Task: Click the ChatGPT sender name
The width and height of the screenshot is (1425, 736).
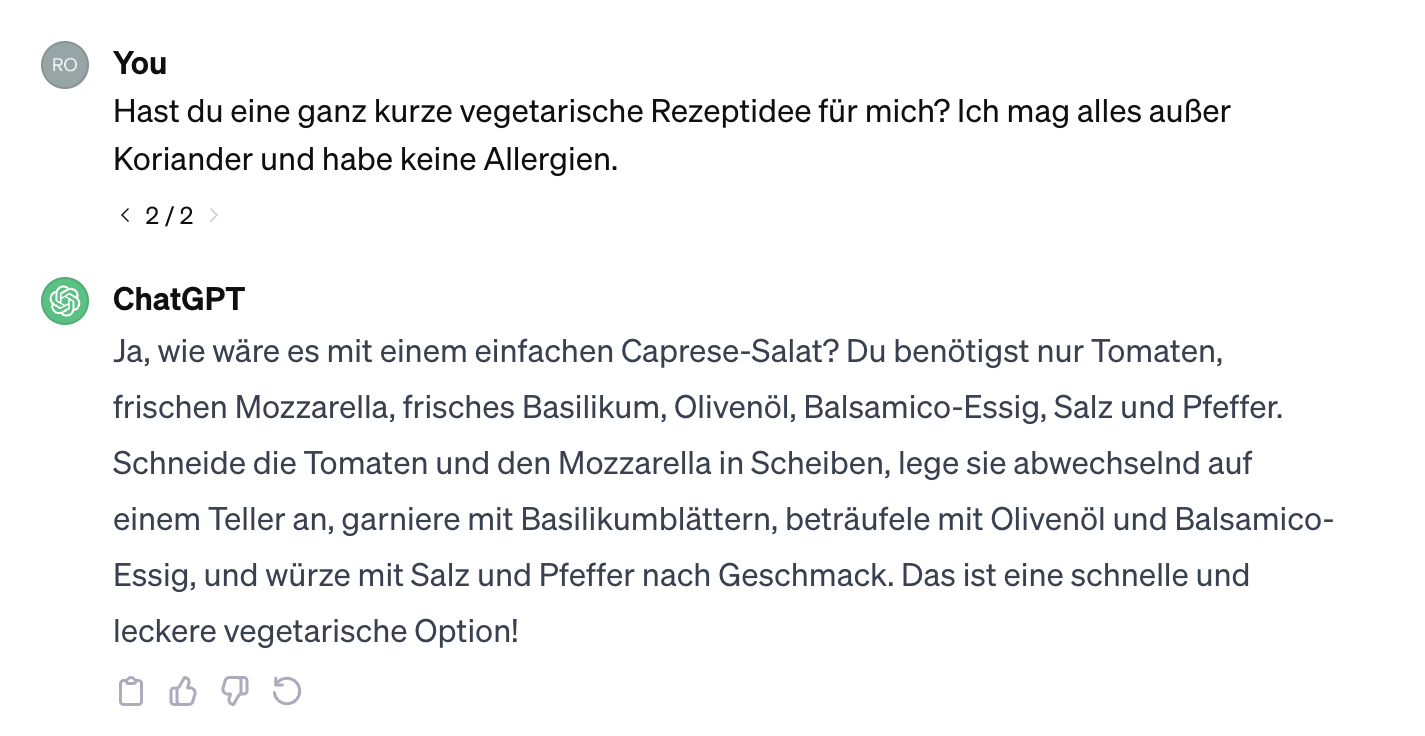Action: pos(178,299)
